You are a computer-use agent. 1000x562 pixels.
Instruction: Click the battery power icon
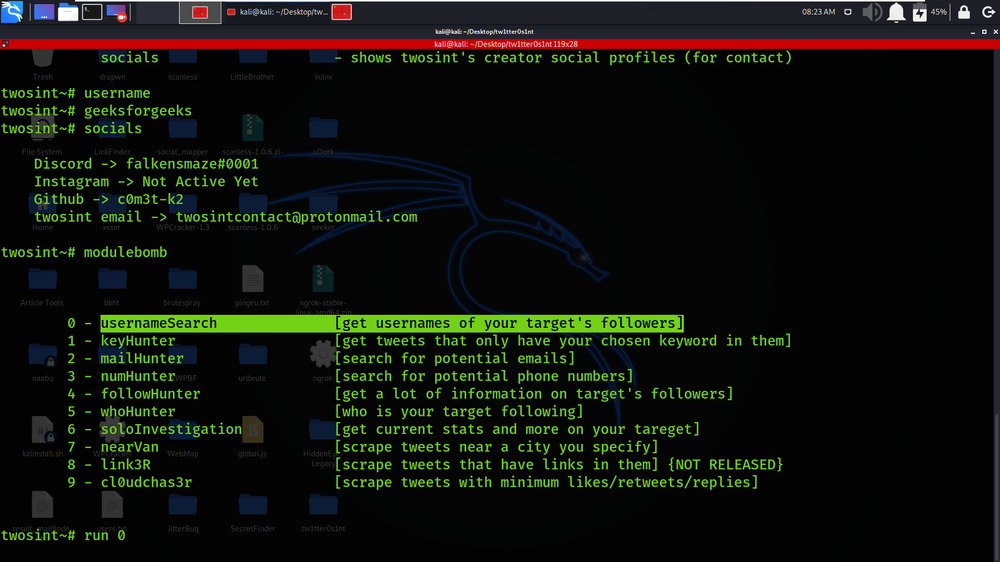(x=920, y=12)
